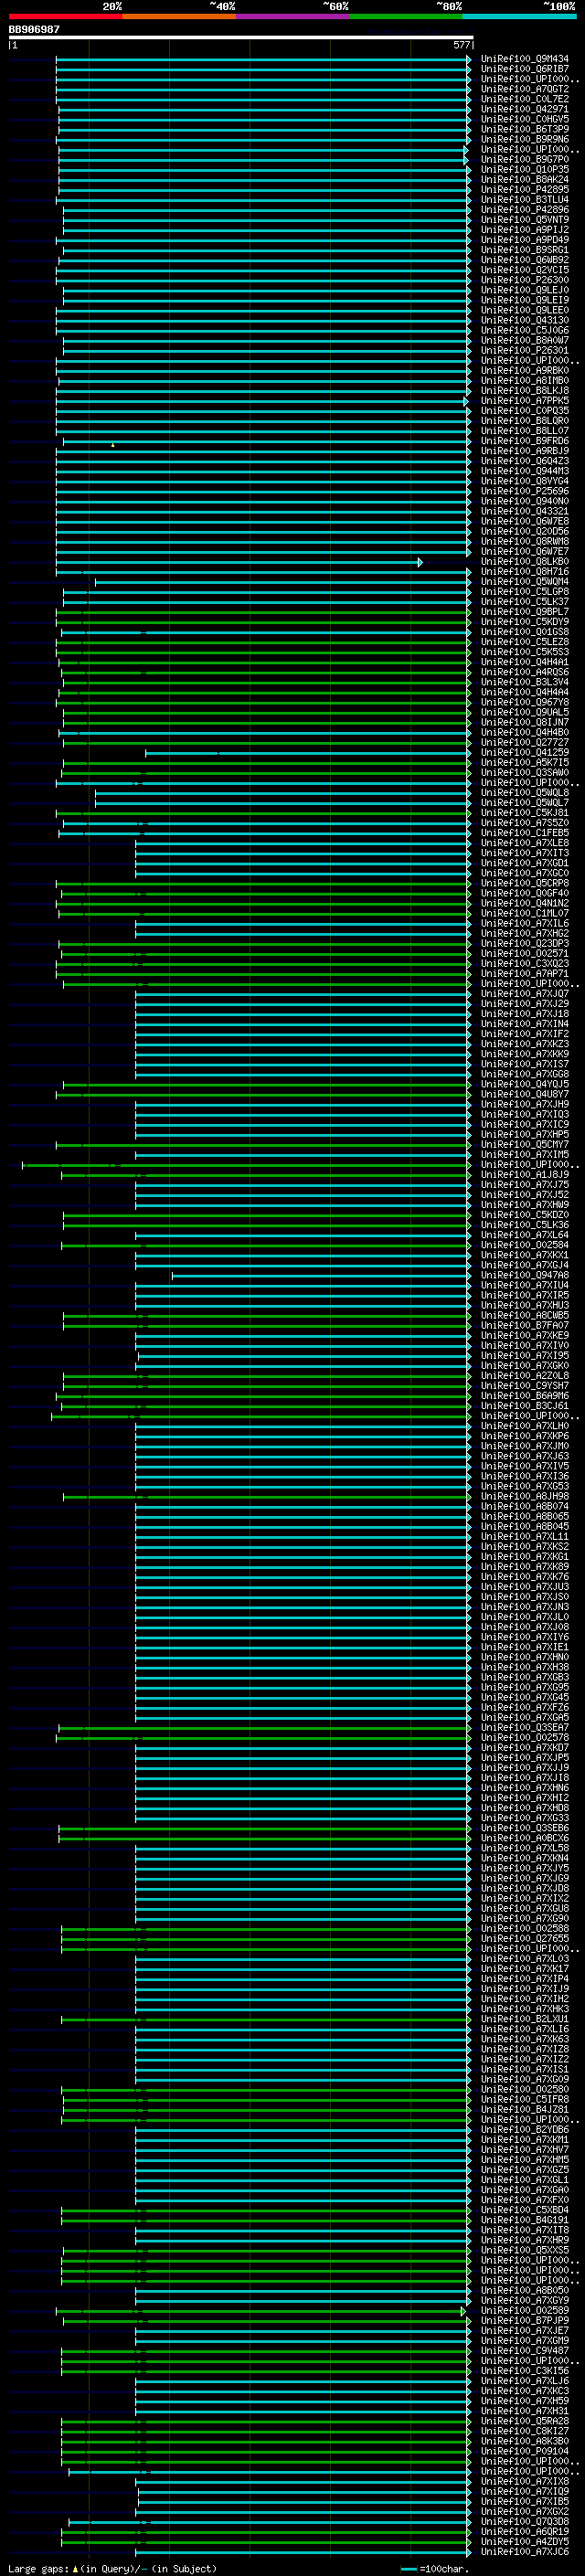The width and height of the screenshot is (585, 2576).
Task: Select hit label UniRef100_P09104
Action: pos(525,2452)
